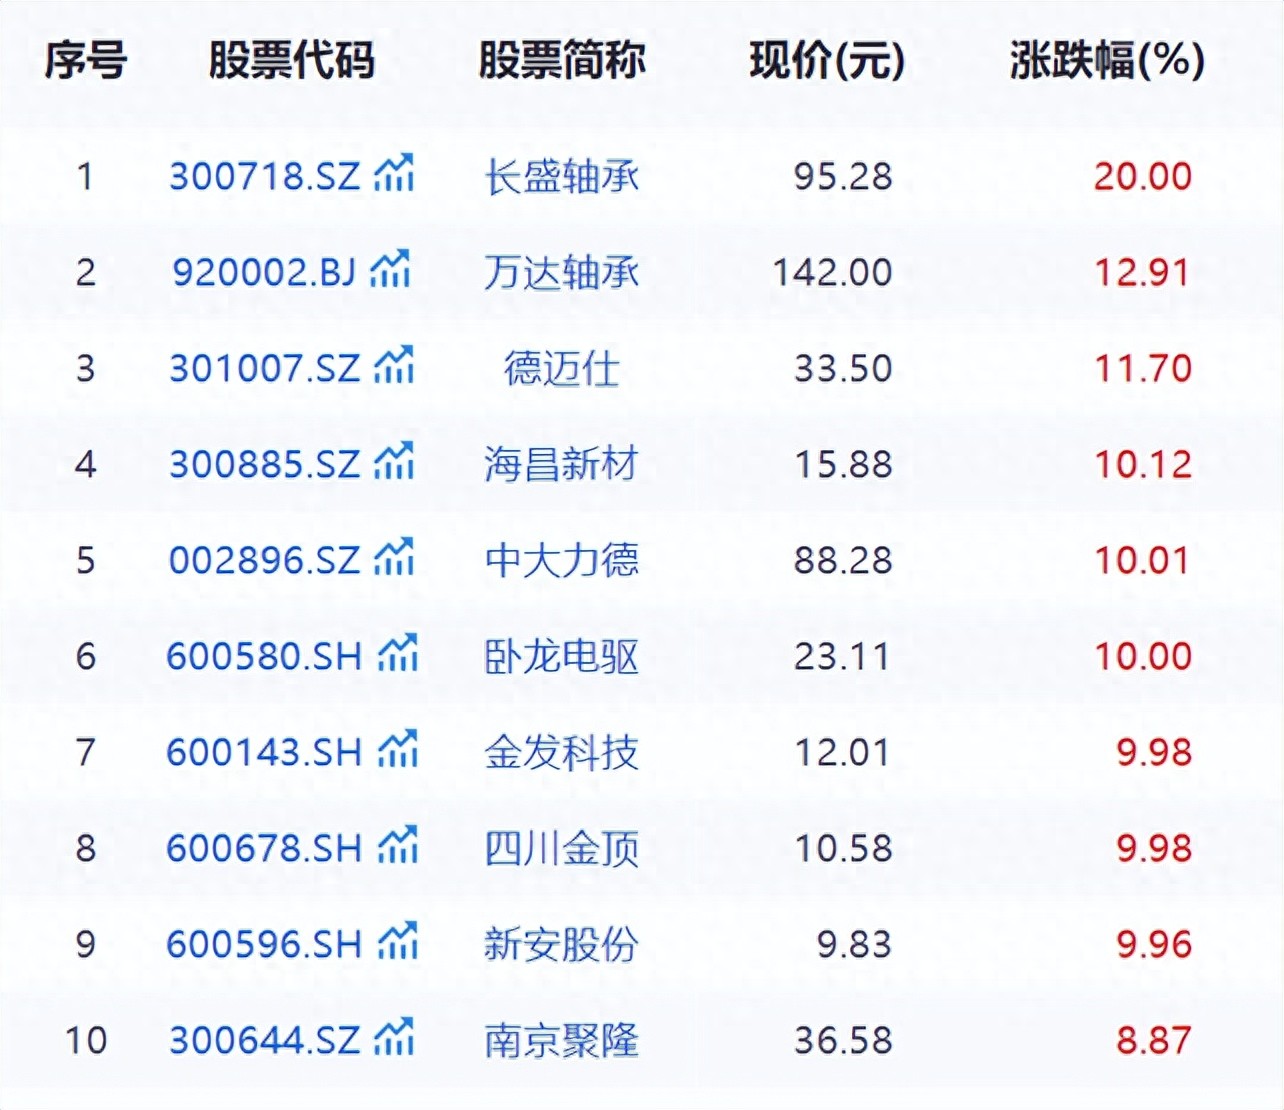This screenshot has width=1284, height=1110.
Task: Select change value 12.91
Action: point(1142,273)
